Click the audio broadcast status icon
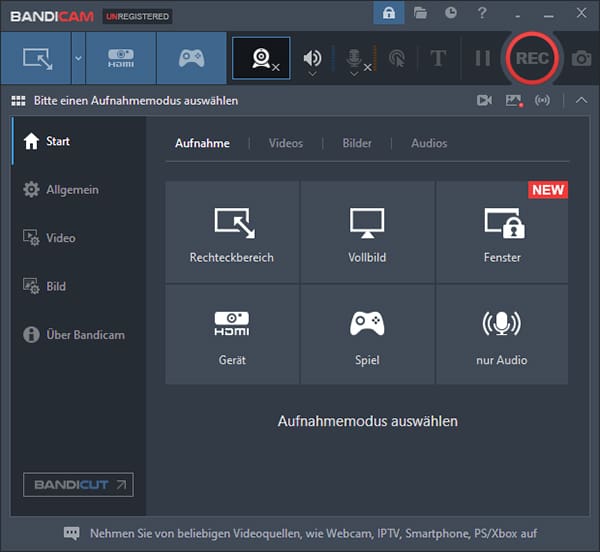Image resolution: width=600 pixels, height=552 pixels. [542, 101]
